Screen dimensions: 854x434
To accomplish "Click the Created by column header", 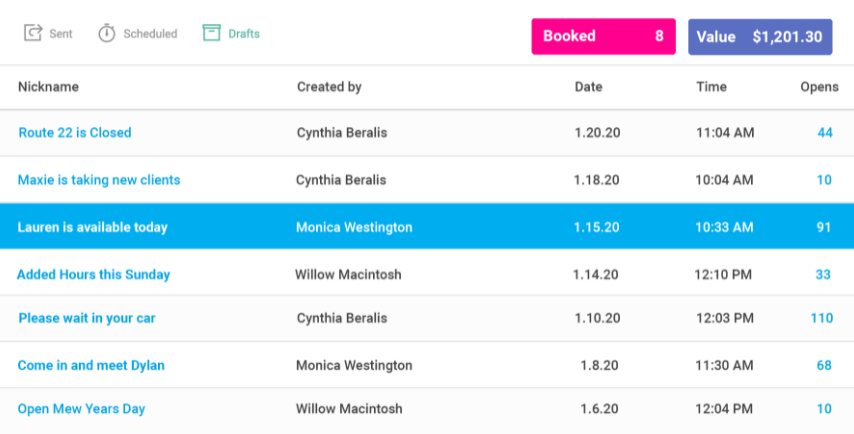I will 329,87.
